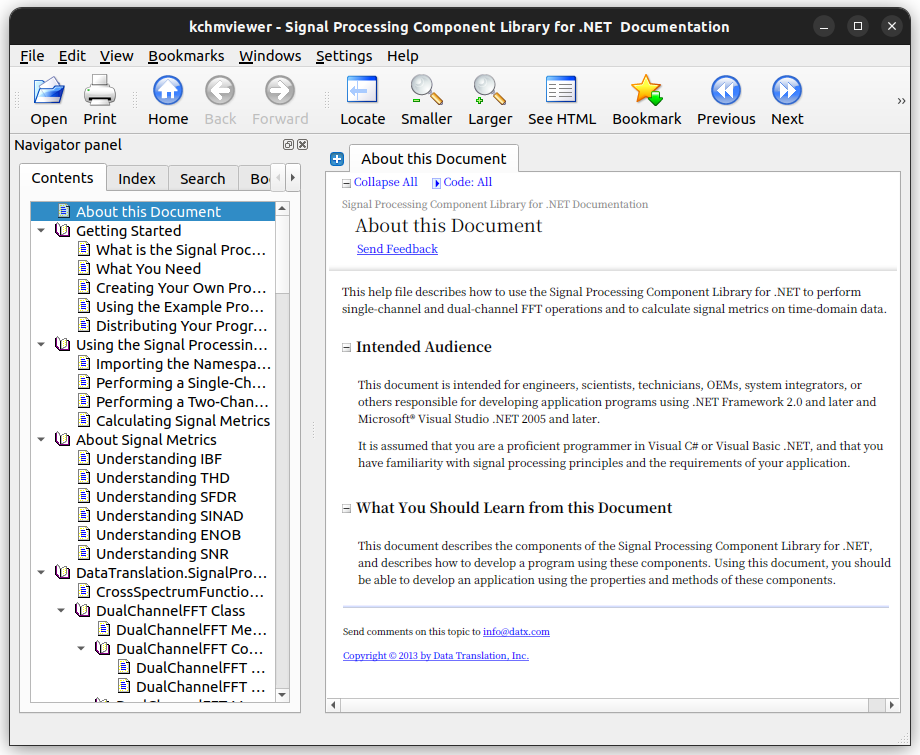Switch to the Search tab
Image resolution: width=920 pixels, height=755 pixels.
[x=202, y=178]
